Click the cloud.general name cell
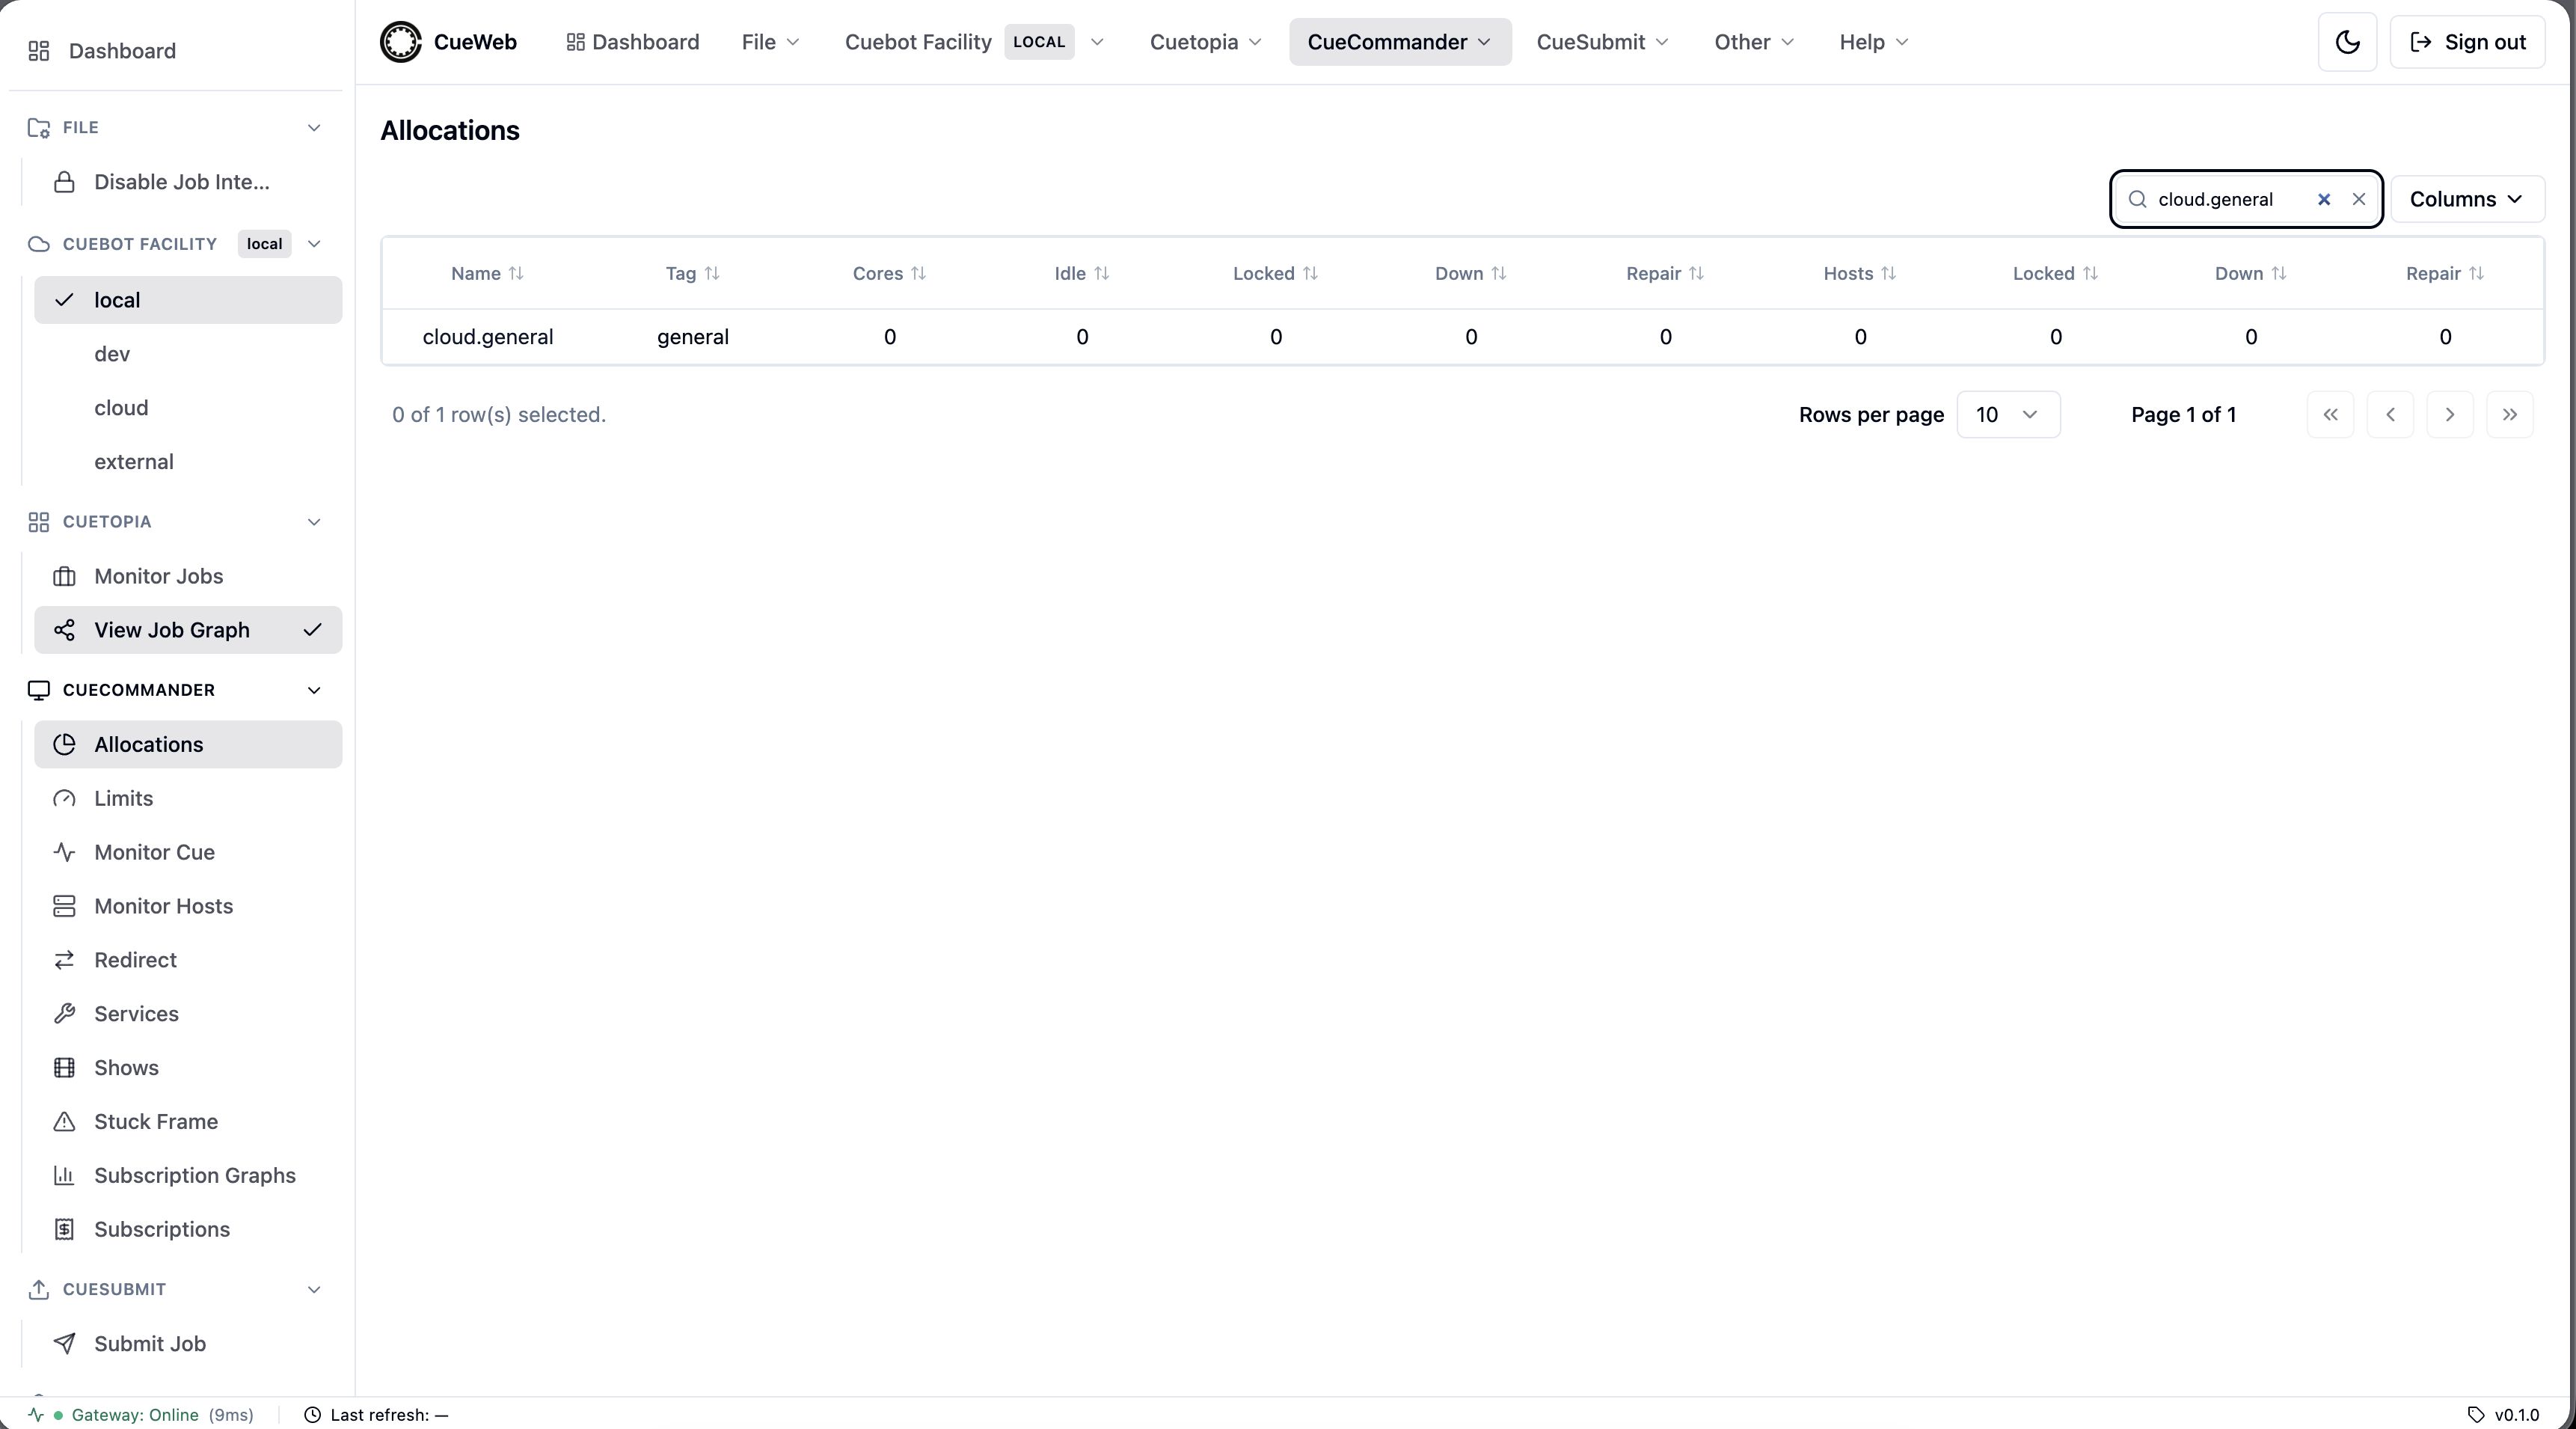 tap(488, 337)
